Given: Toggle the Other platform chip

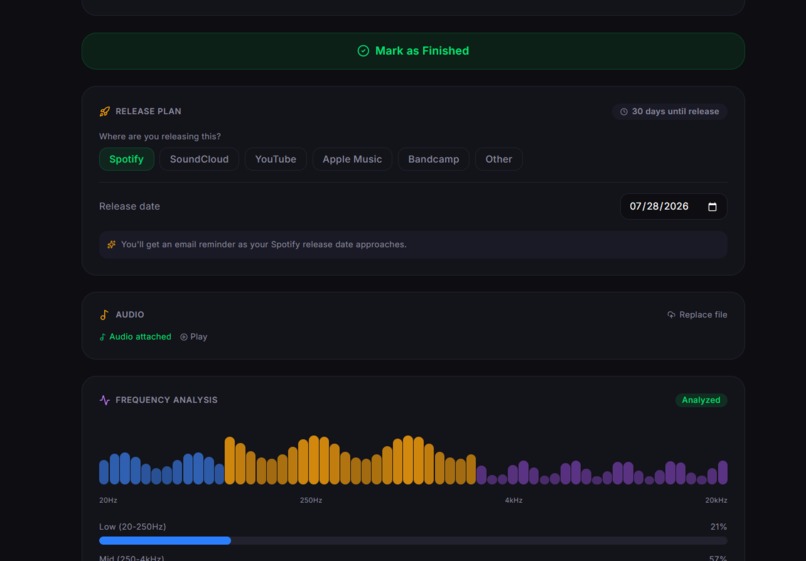Looking at the screenshot, I should pos(499,159).
